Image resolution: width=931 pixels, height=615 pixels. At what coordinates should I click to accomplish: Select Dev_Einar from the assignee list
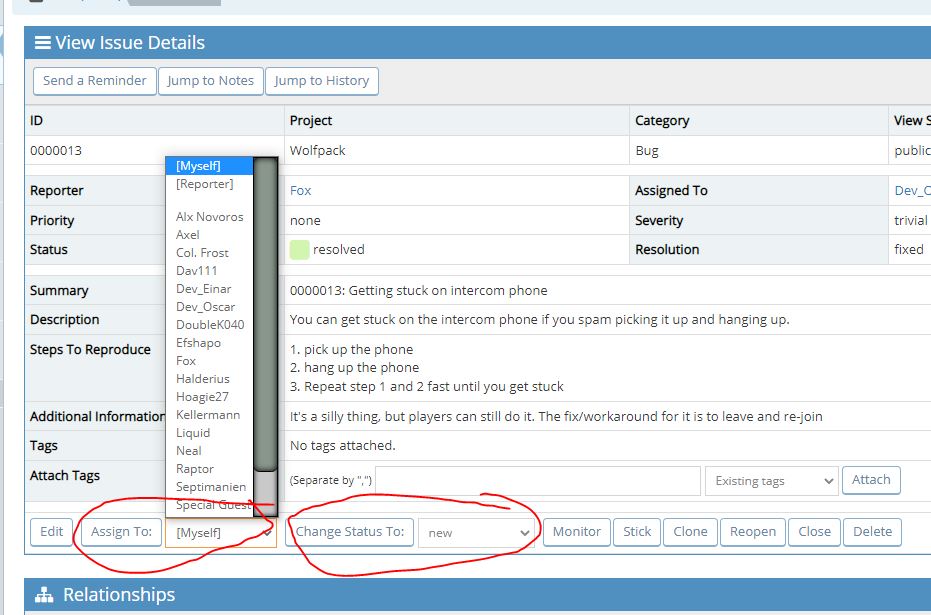click(203, 289)
